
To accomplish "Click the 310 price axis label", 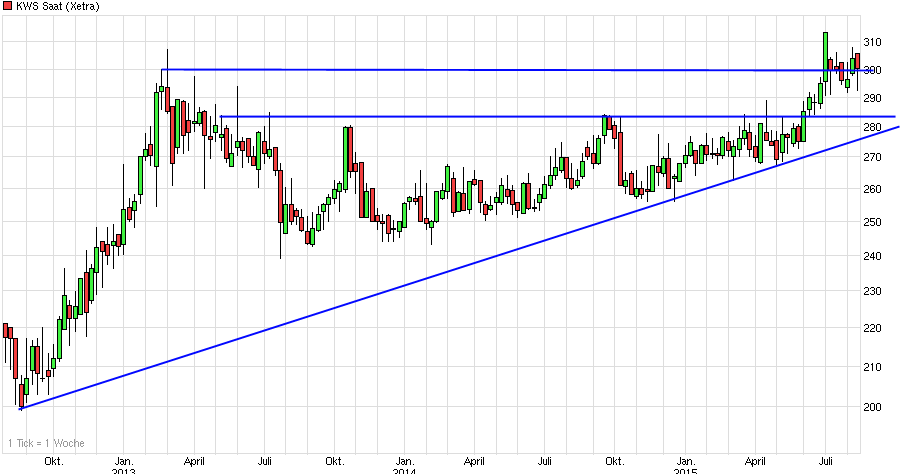I will click(874, 42).
